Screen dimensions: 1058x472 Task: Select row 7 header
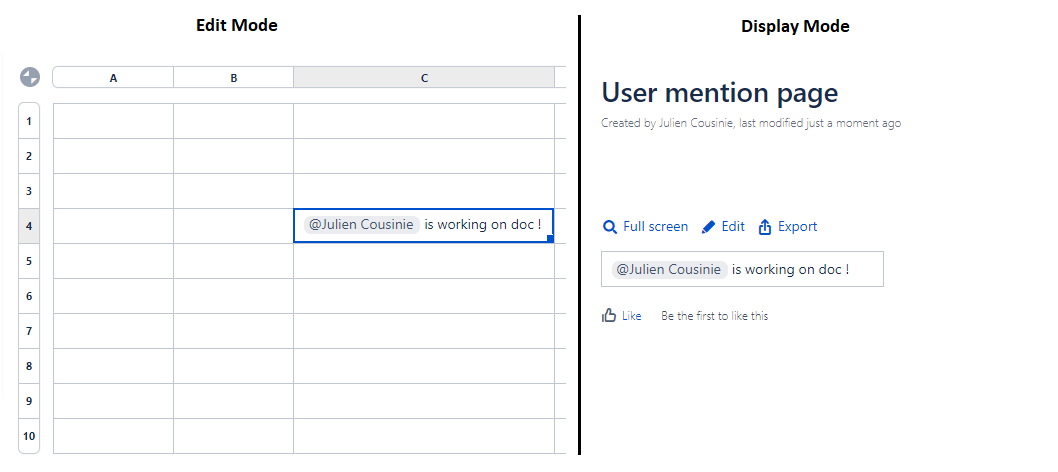pos(29,331)
